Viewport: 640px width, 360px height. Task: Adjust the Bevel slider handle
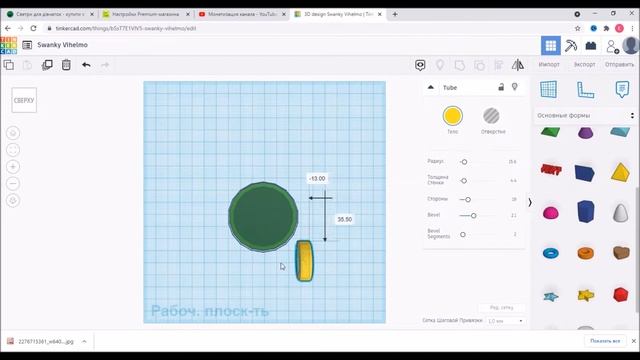tap(473, 216)
